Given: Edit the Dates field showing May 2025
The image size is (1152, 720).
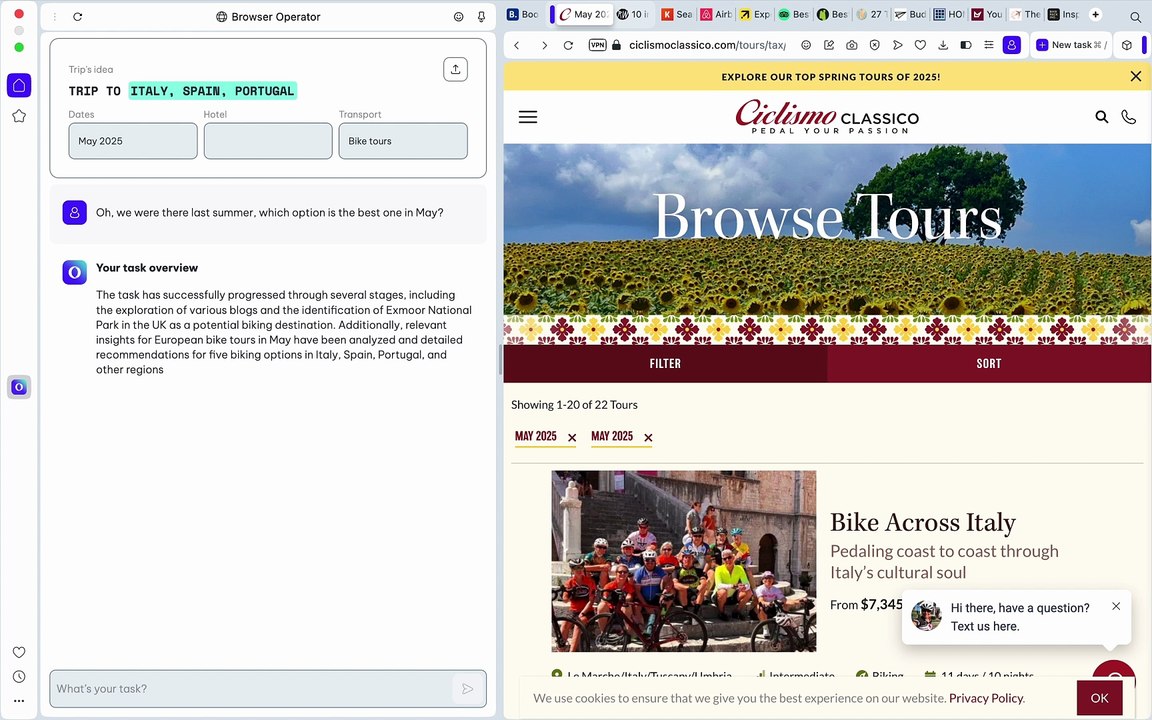Looking at the screenshot, I should 133,141.
